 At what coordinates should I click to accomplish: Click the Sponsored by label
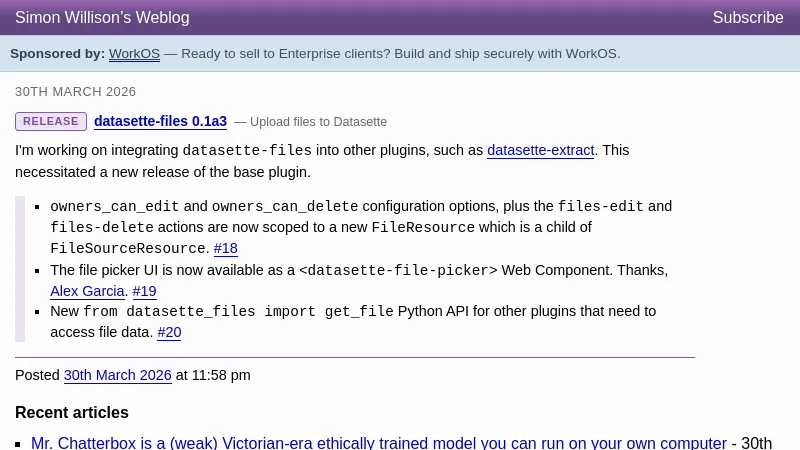point(57,54)
